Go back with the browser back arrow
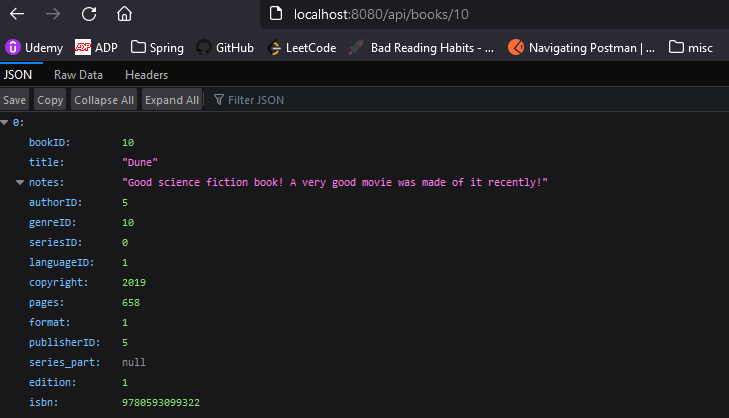This screenshot has height=418, width=729. click(17, 14)
